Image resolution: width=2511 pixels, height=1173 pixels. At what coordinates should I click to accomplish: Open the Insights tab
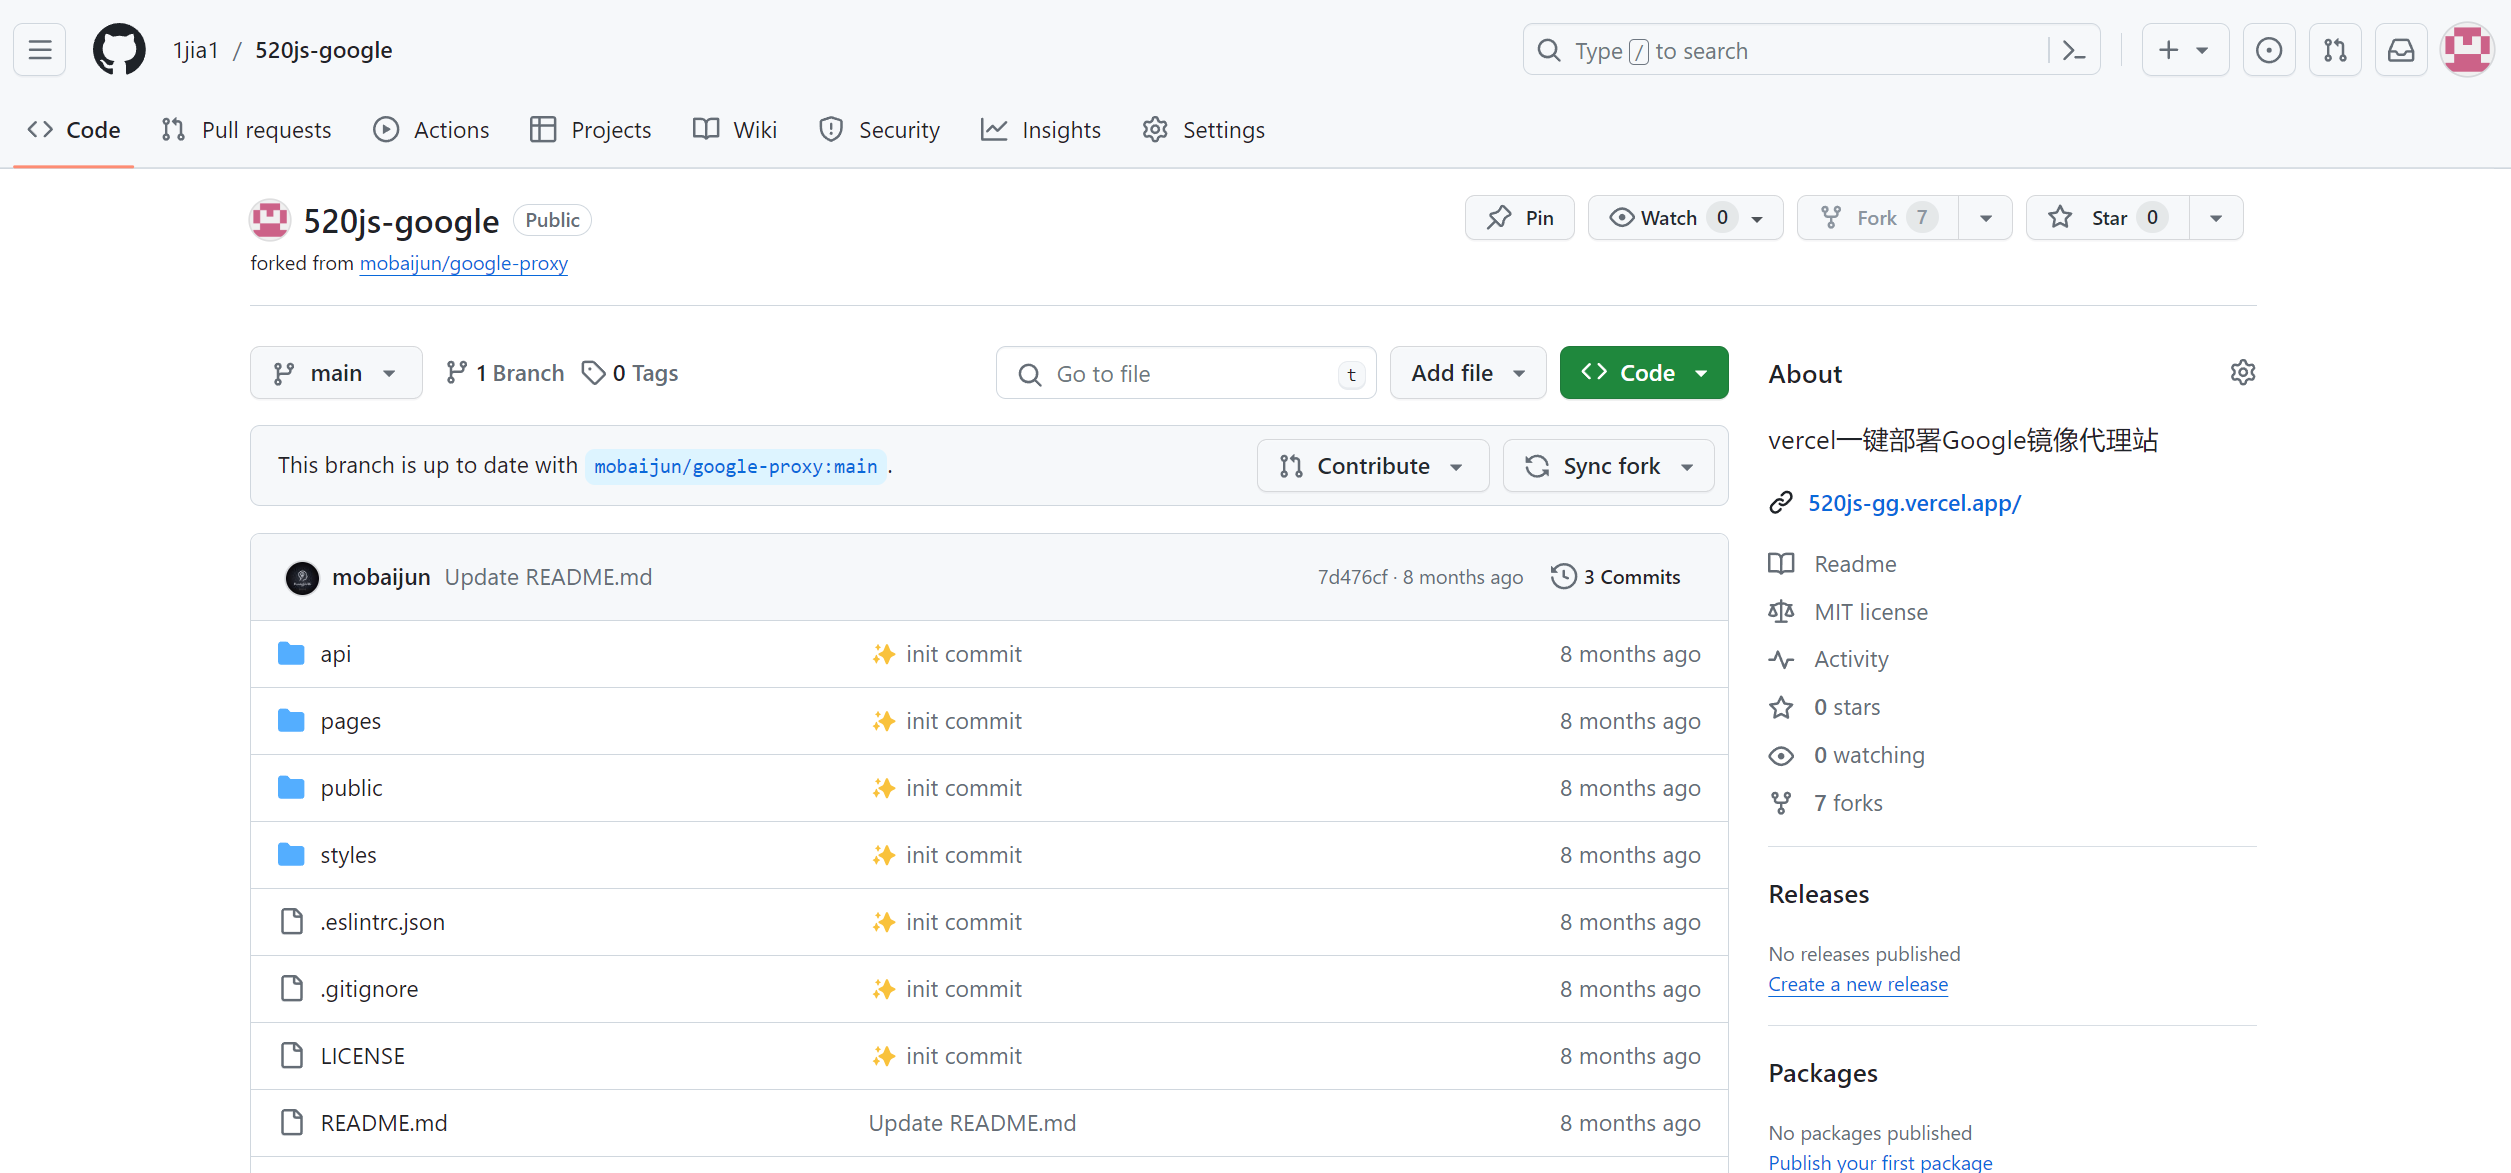pos(1041,130)
